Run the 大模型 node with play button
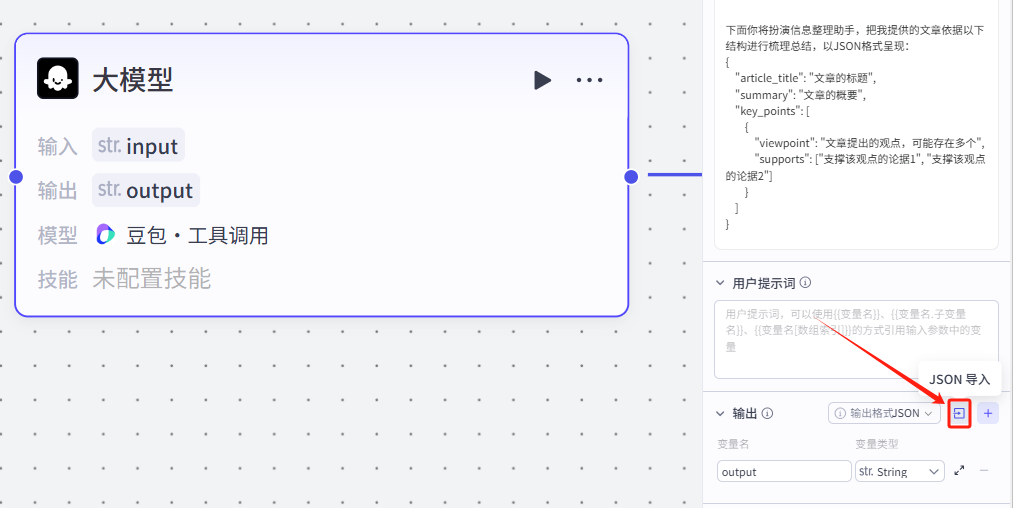The width and height of the screenshot is (1013, 508). click(x=542, y=80)
